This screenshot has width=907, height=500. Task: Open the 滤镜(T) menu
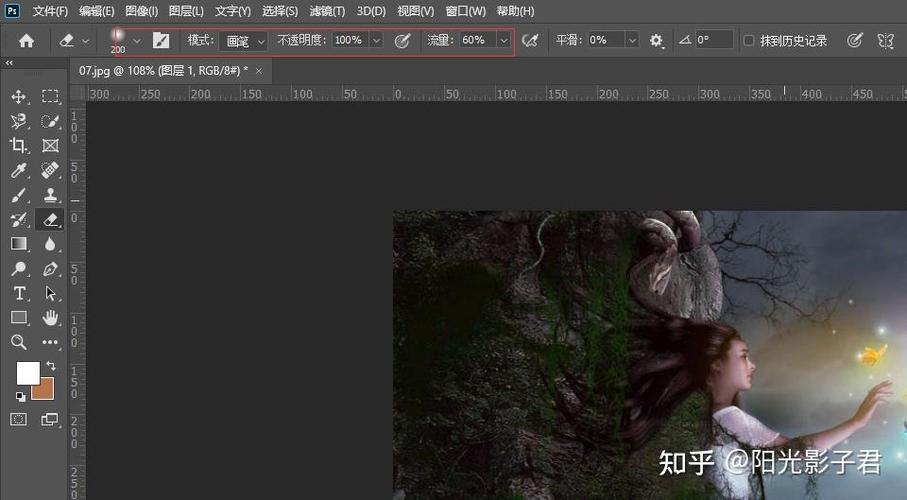(327, 11)
